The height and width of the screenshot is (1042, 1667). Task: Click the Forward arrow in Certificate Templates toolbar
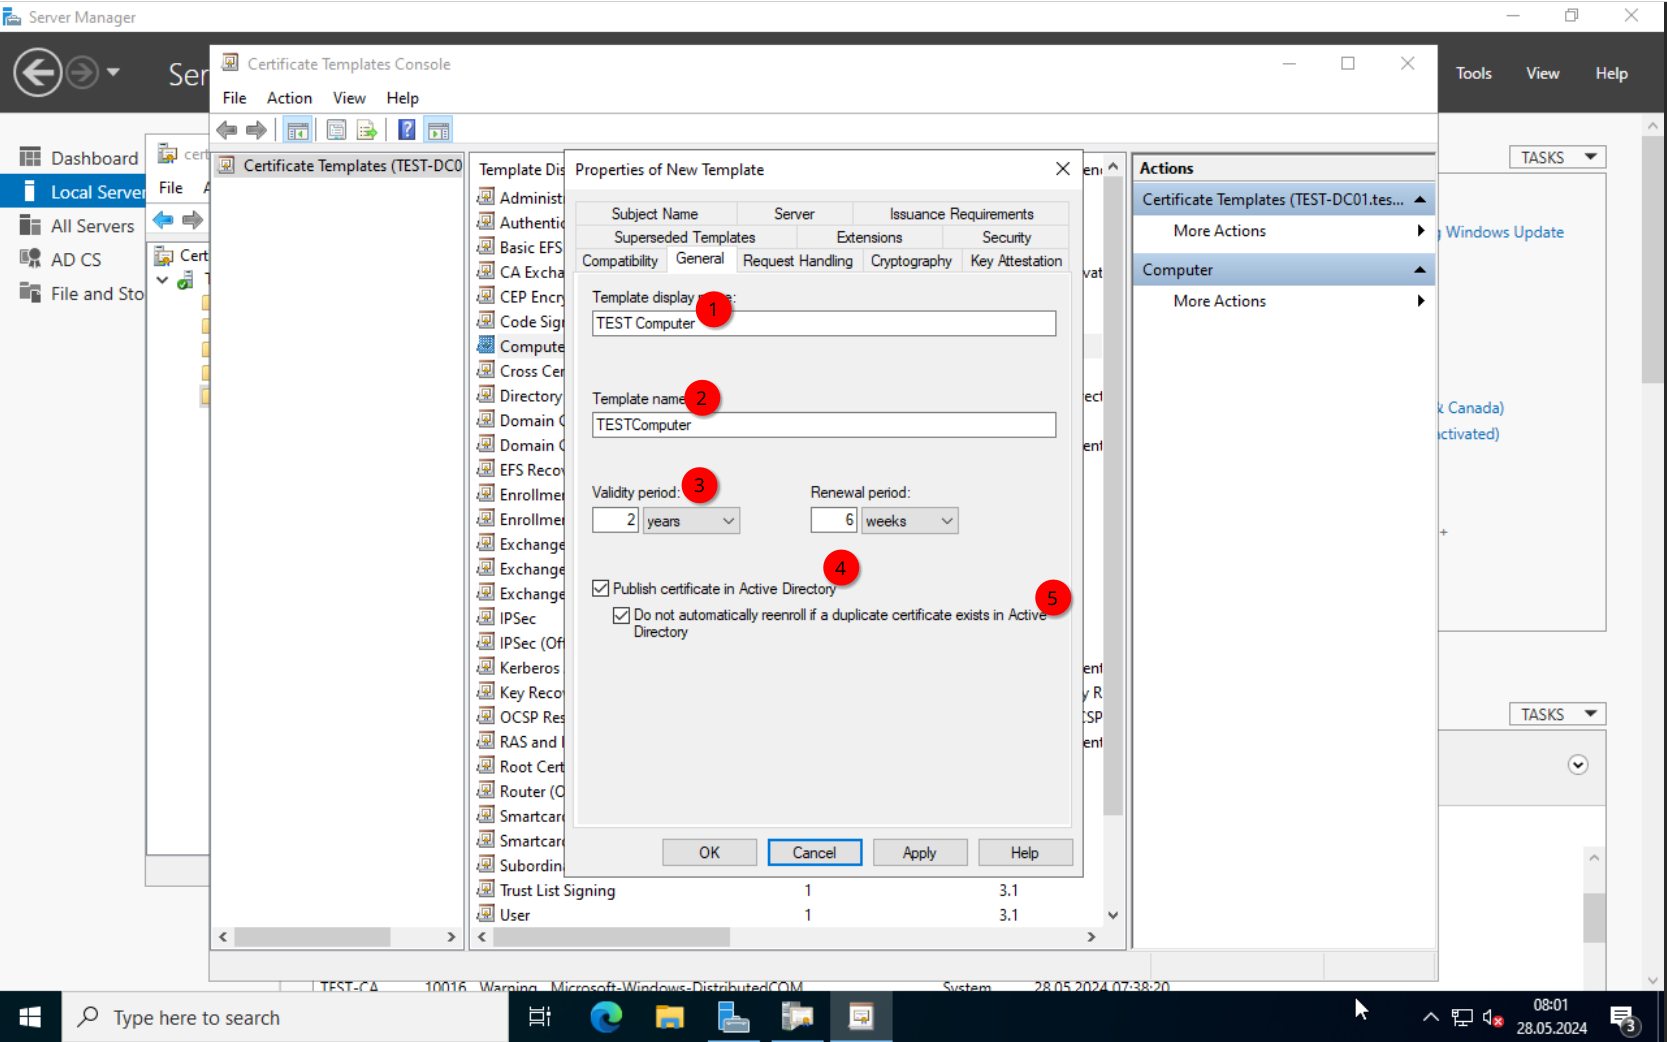coord(257,130)
